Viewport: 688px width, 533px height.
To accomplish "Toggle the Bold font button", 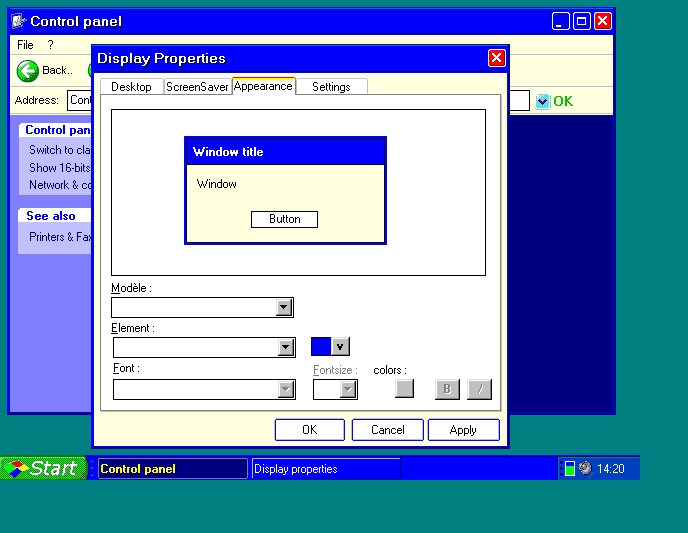I will (x=447, y=389).
